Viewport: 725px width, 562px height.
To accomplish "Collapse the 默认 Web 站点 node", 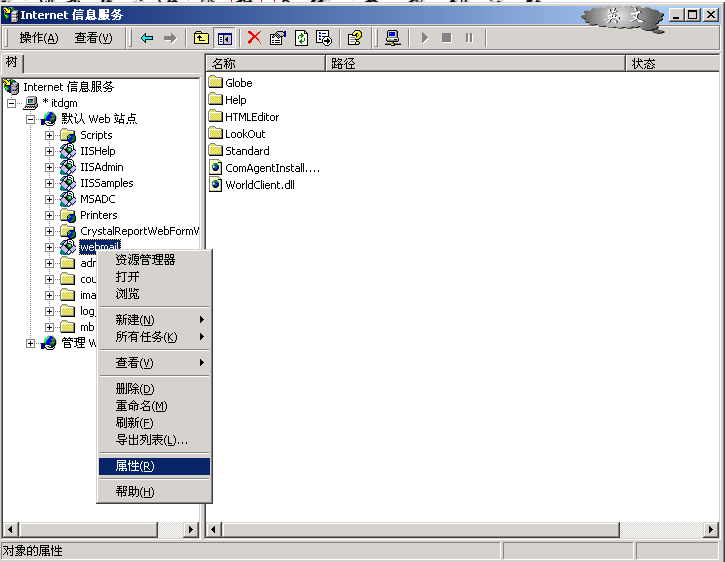I will point(31,119).
